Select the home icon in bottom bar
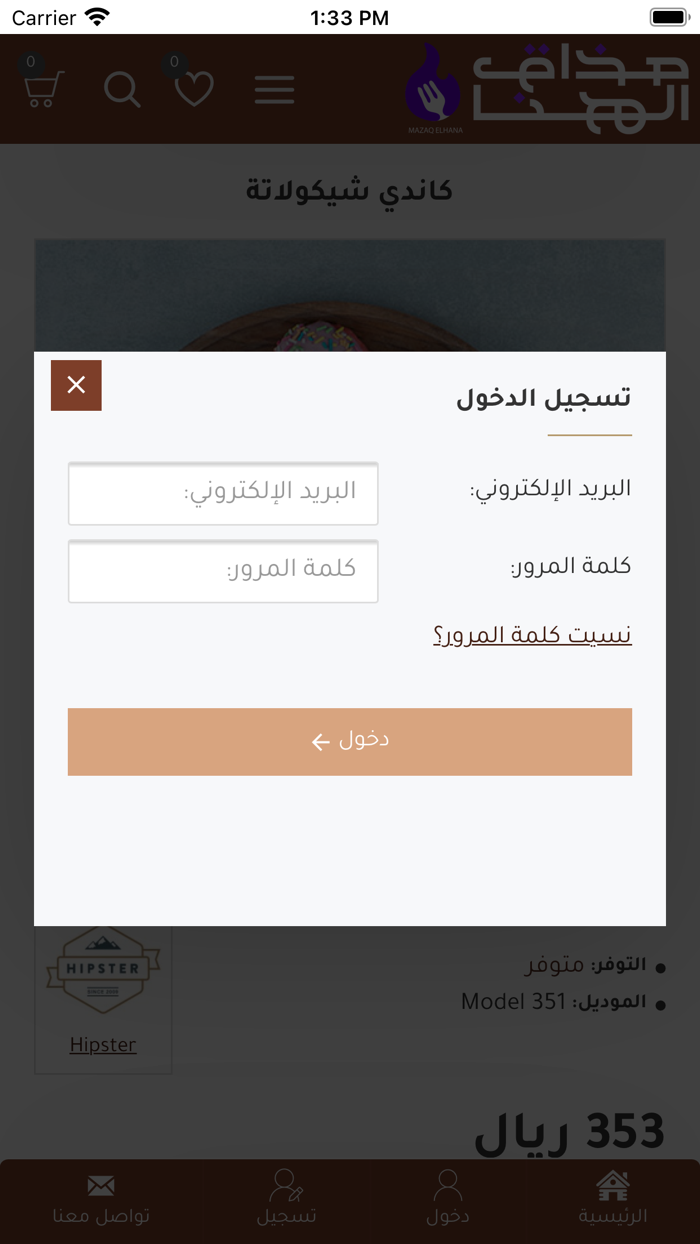The height and width of the screenshot is (1244, 700). (x=614, y=1186)
